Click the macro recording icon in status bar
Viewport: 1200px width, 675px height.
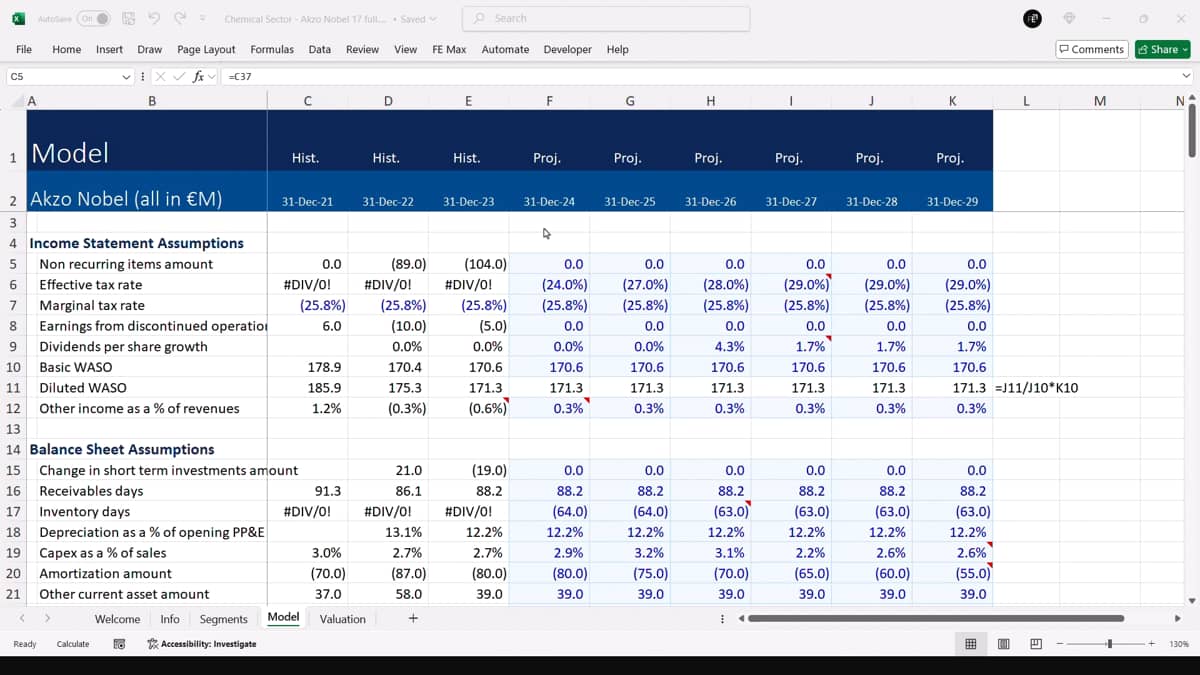pyautogui.click(x=119, y=644)
